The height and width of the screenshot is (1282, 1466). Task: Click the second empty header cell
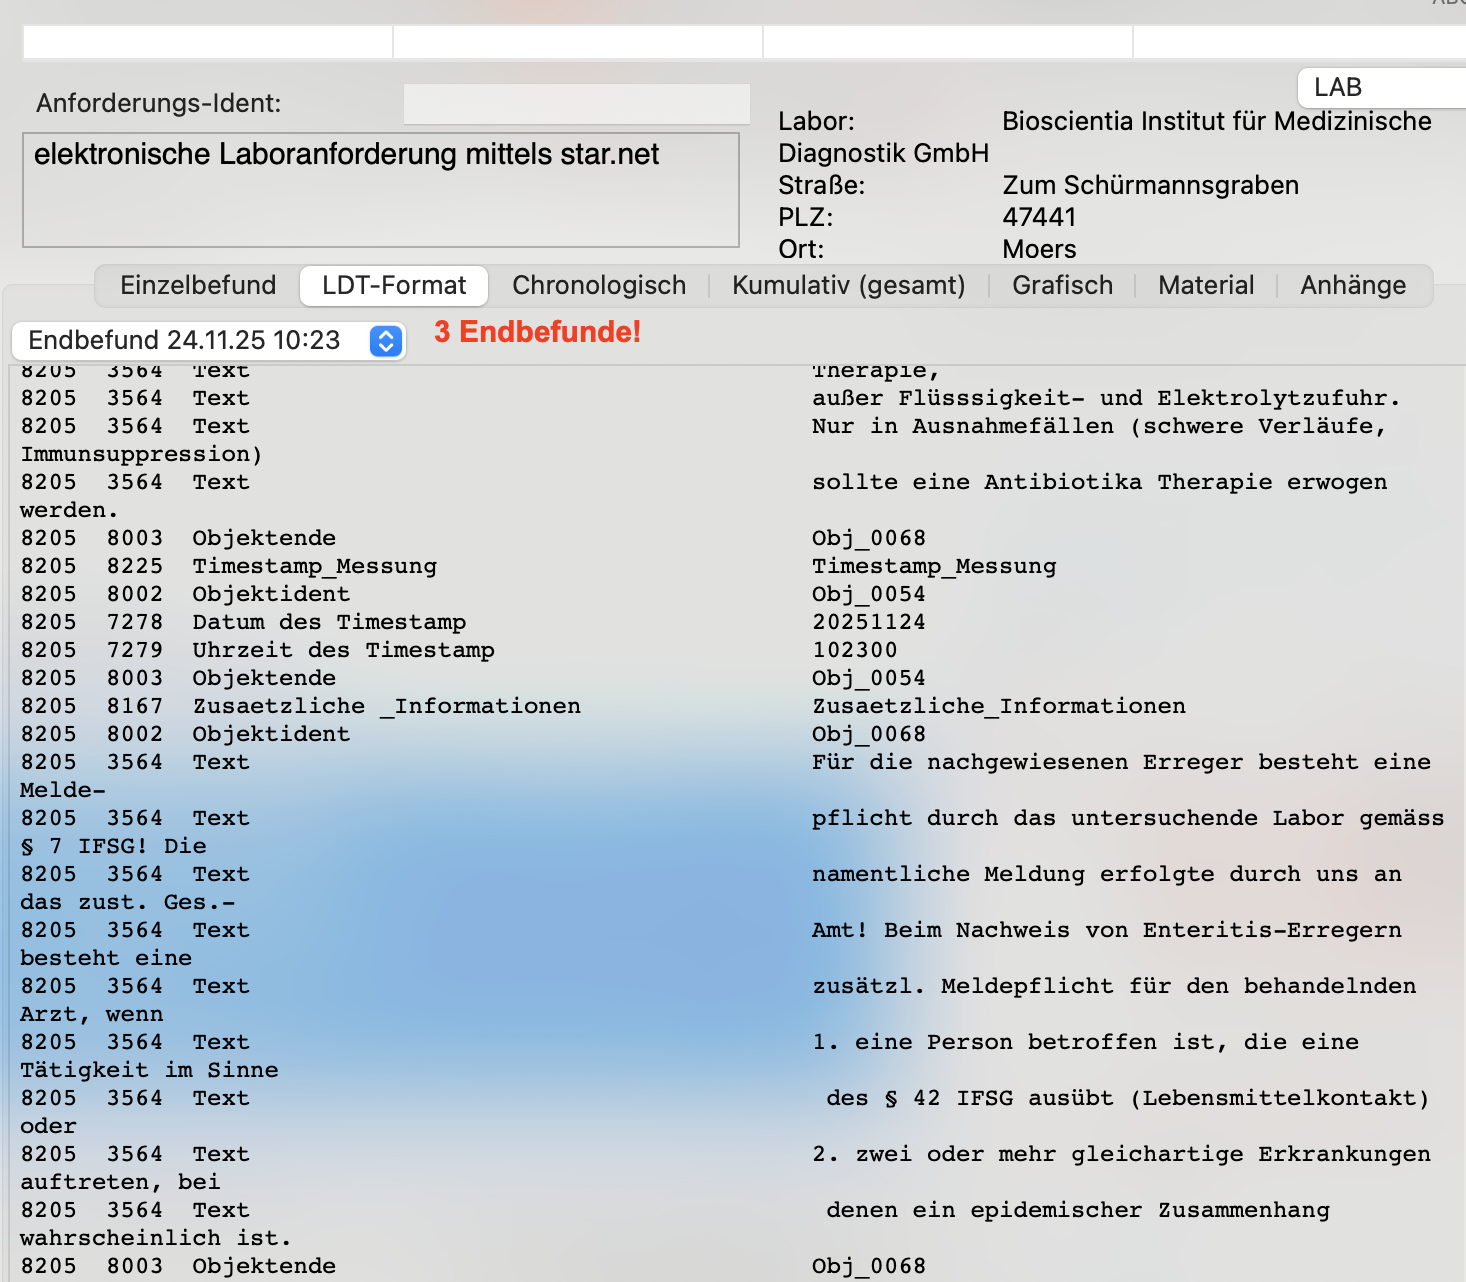[578, 42]
